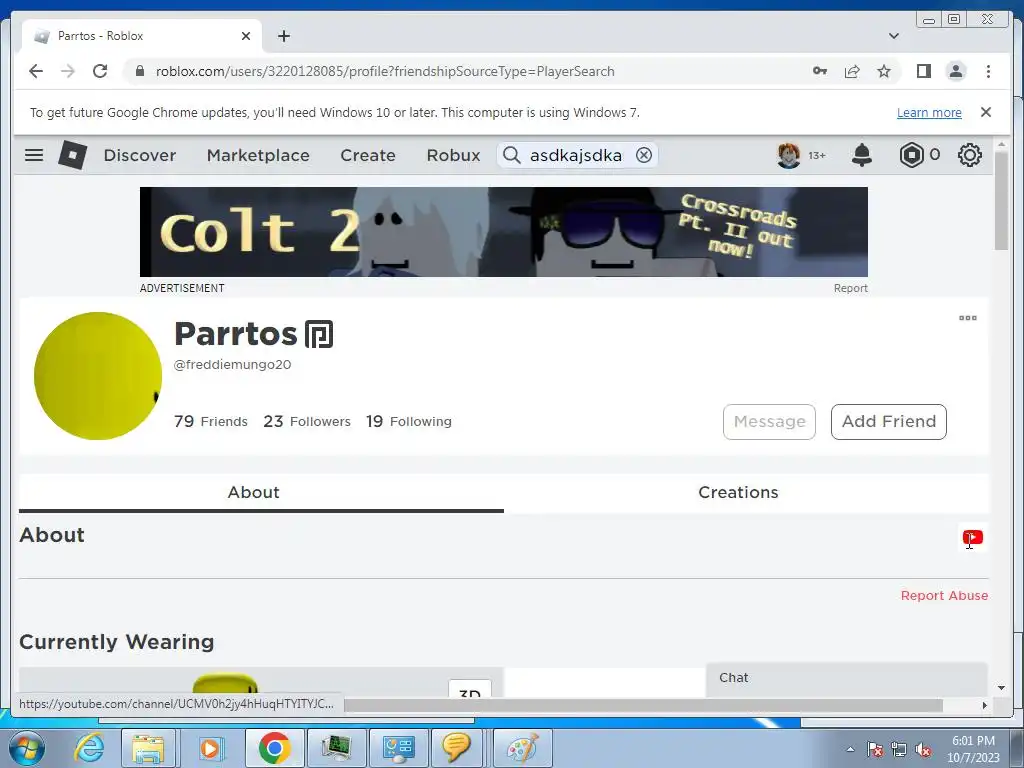
Task: Show hidden system tray icons
Action: (850, 750)
